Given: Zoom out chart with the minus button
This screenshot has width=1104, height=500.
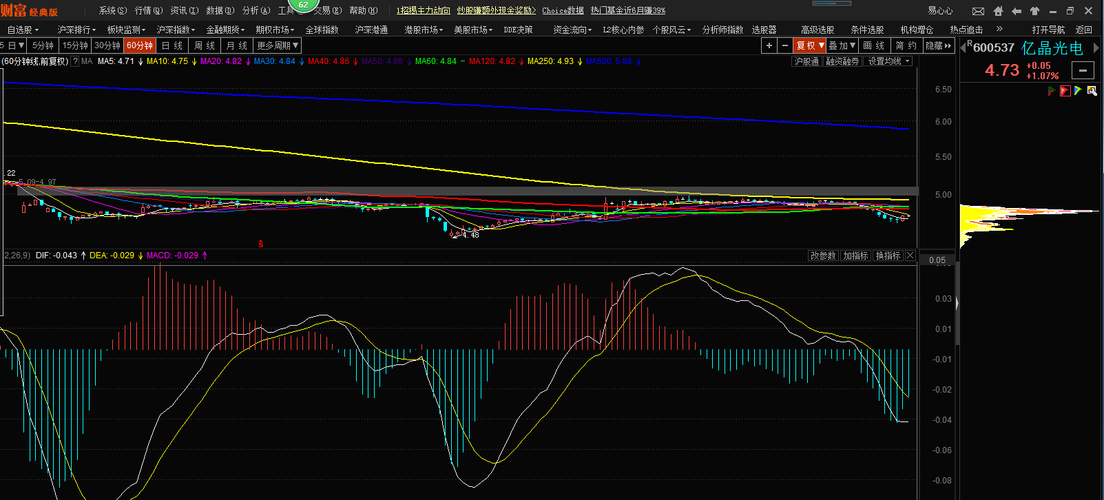Looking at the screenshot, I should pyautogui.click(x=784, y=45).
